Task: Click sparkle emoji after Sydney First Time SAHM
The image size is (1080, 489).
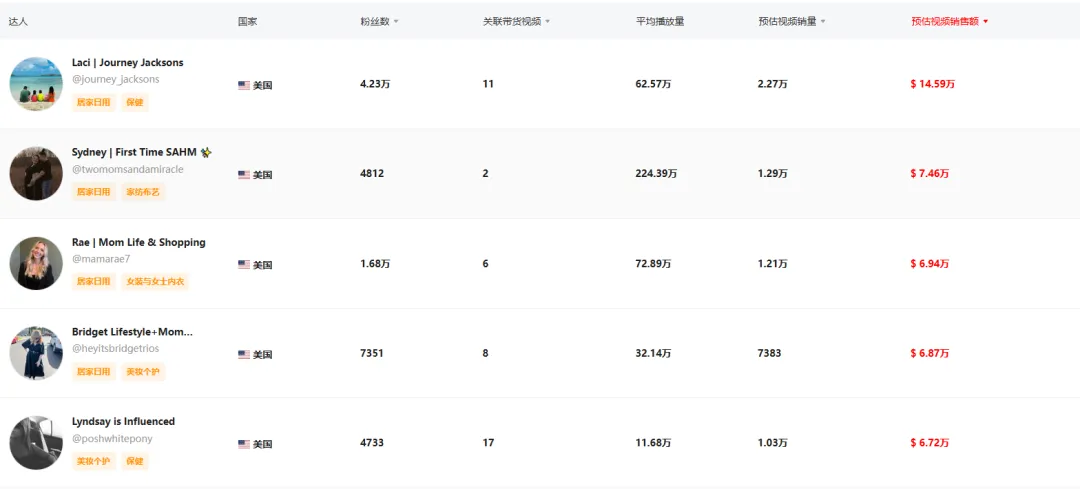Action: point(206,152)
